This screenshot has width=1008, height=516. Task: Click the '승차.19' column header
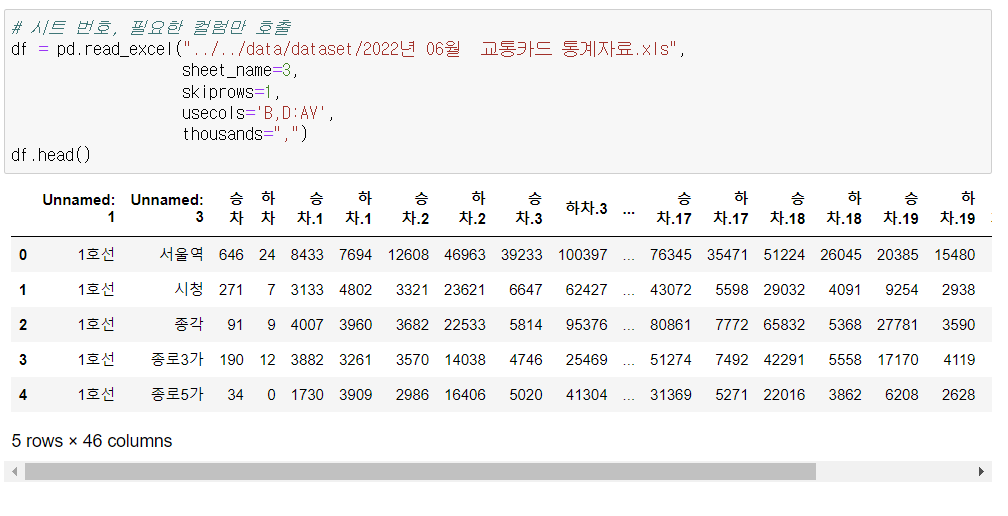[x=901, y=208]
